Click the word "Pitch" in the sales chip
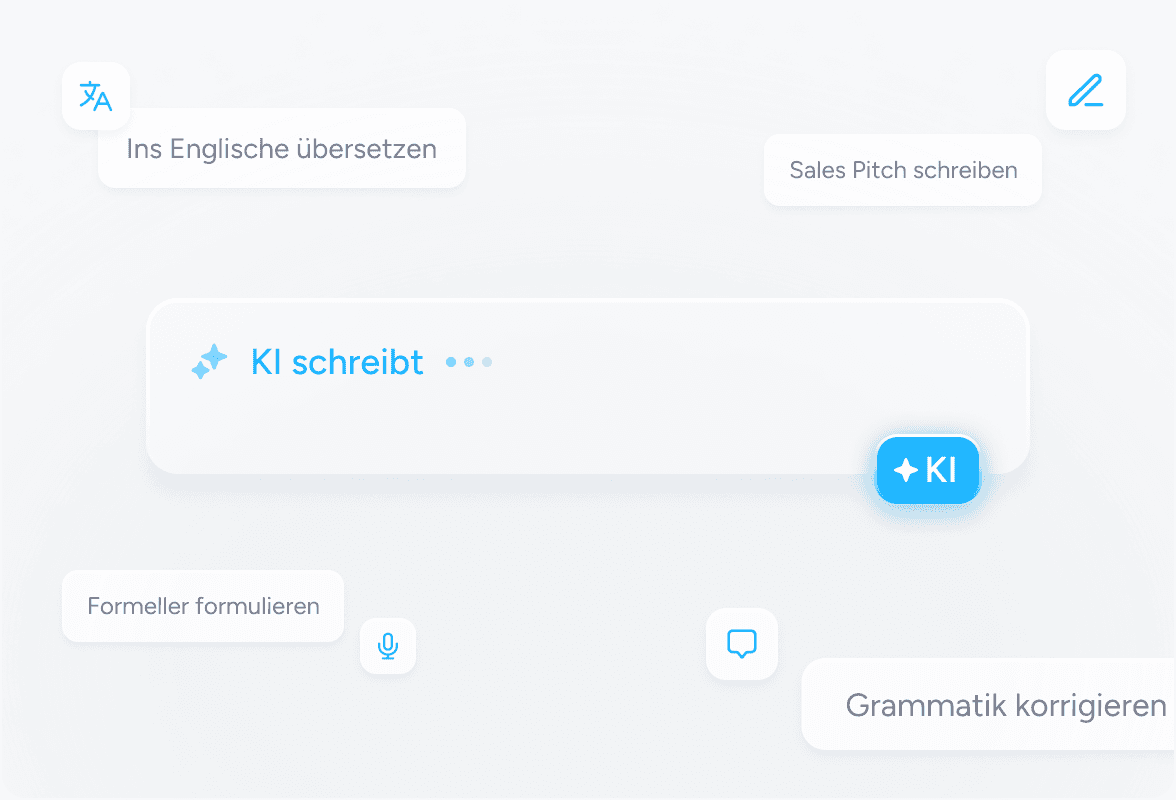This screenshot has height=800, width=1176. coord(876,170)
